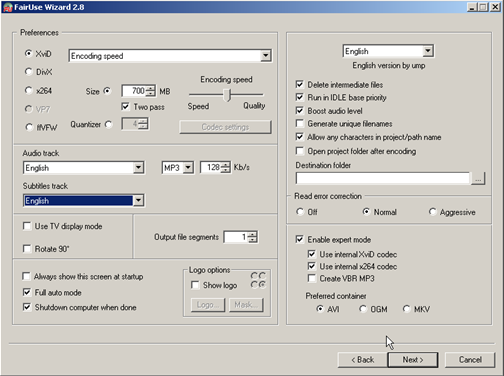Screen dimensions: 504x376
Task: Enable Create VBR MP3
Action: (x=312, y=278)
